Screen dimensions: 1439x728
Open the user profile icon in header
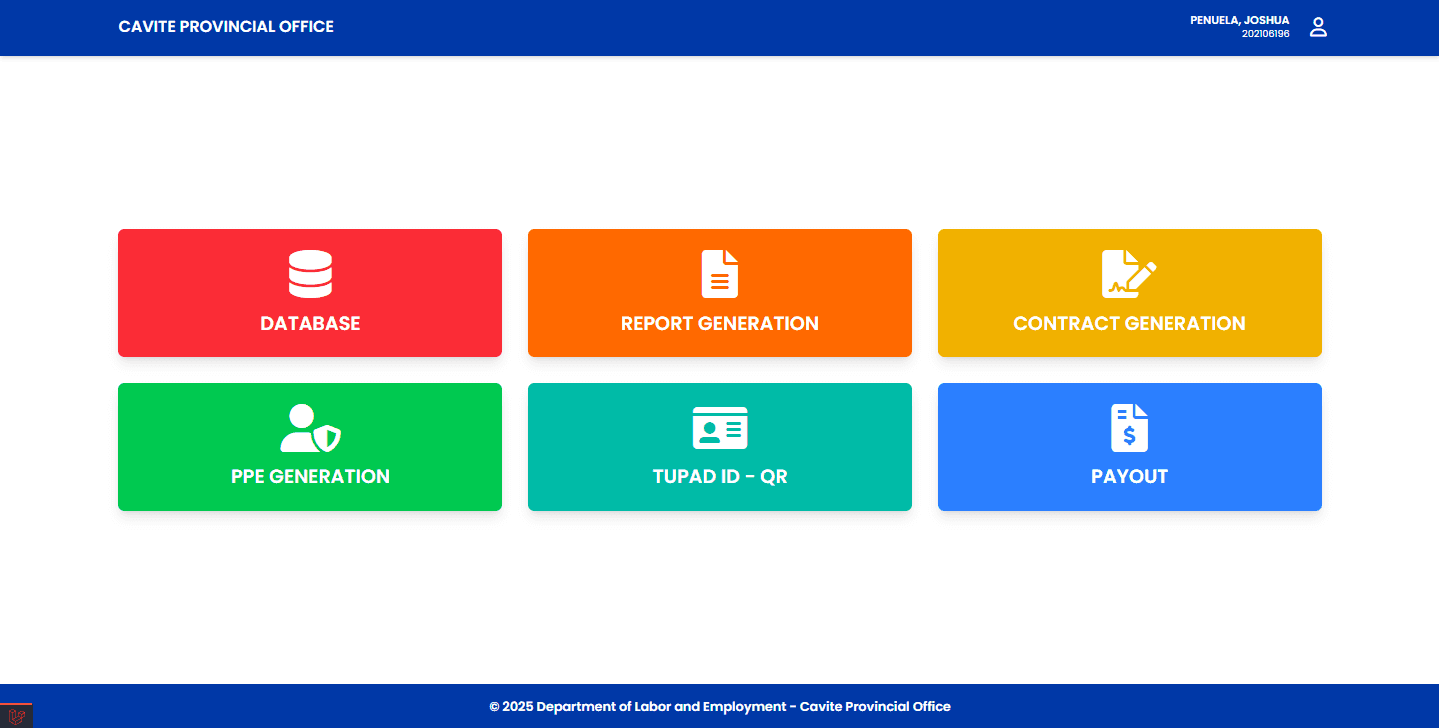coord(1318,28)
